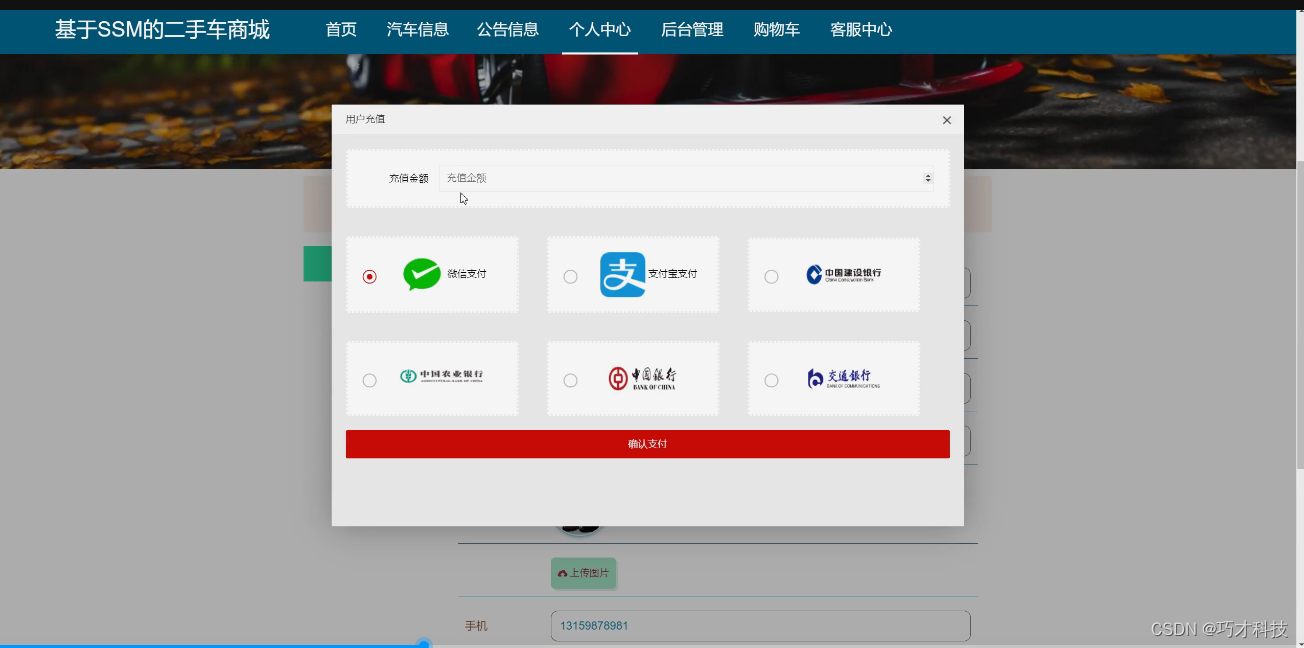Click the red 确认支付 button

coord(648,444)
